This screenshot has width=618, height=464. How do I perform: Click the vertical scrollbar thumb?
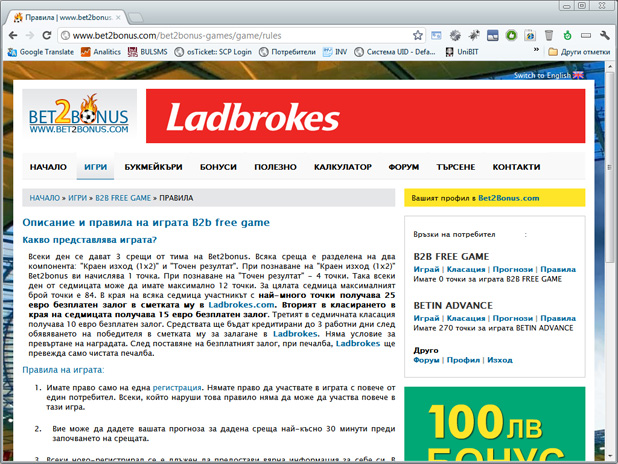point(610,168)
